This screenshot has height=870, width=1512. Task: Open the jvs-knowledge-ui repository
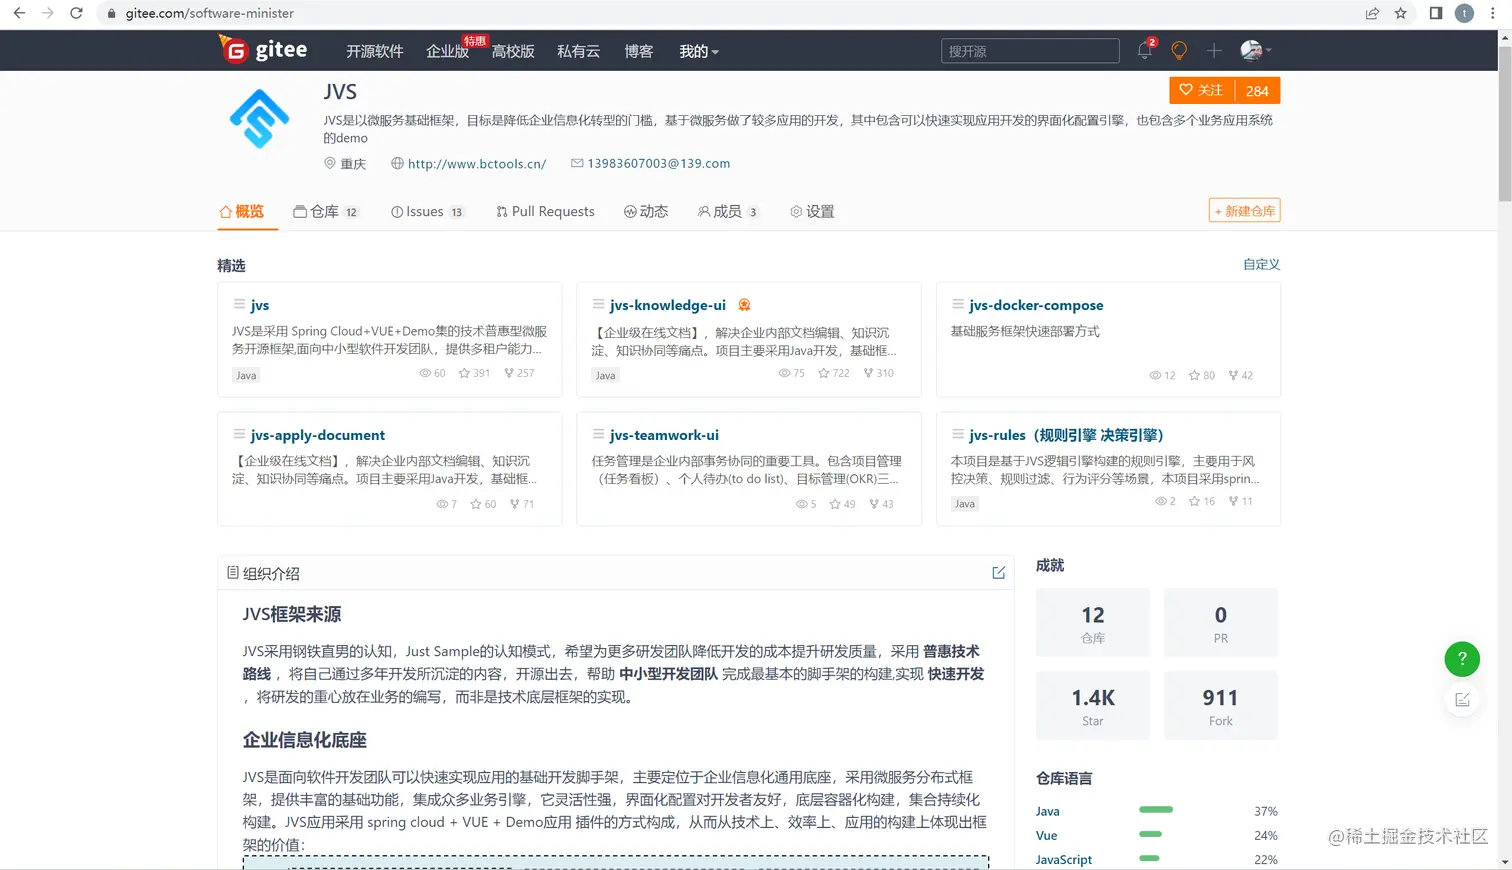668,305
